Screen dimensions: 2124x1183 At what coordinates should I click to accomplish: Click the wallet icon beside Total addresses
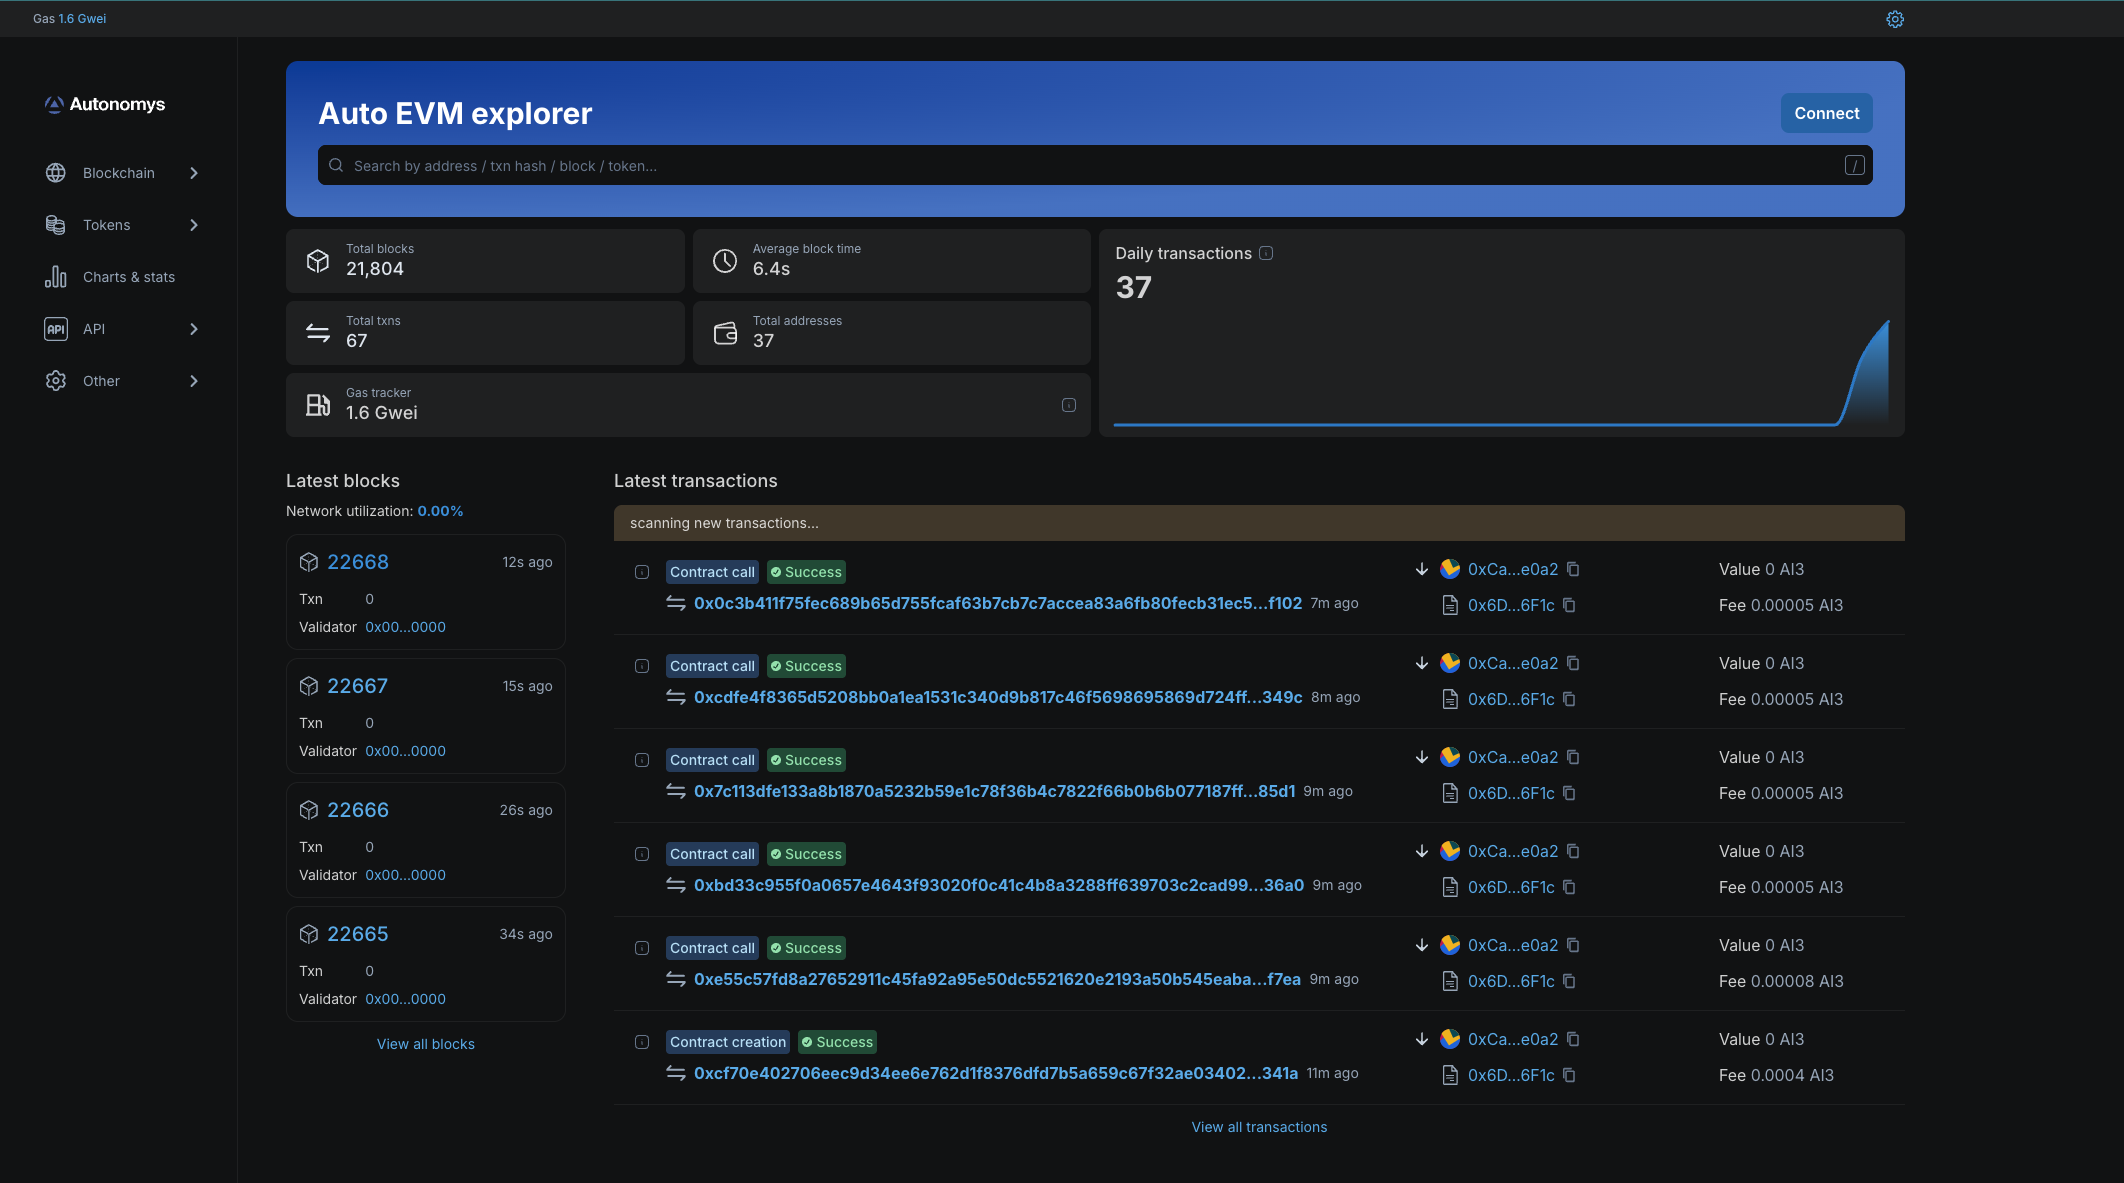pos(725,332)
